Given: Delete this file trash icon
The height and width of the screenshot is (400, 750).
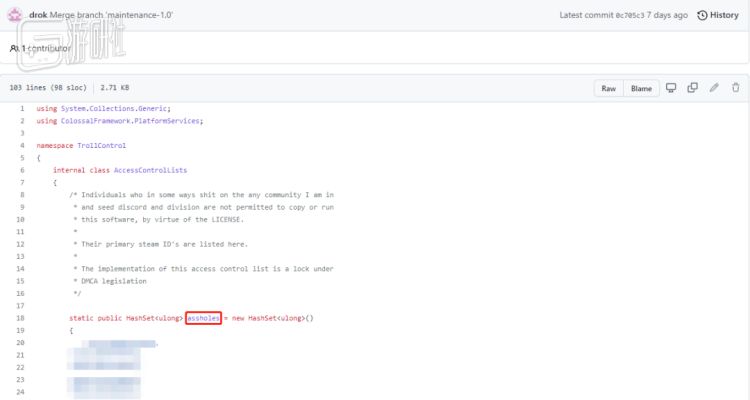Looking at the screenshot, I should [x=736, y=88].
